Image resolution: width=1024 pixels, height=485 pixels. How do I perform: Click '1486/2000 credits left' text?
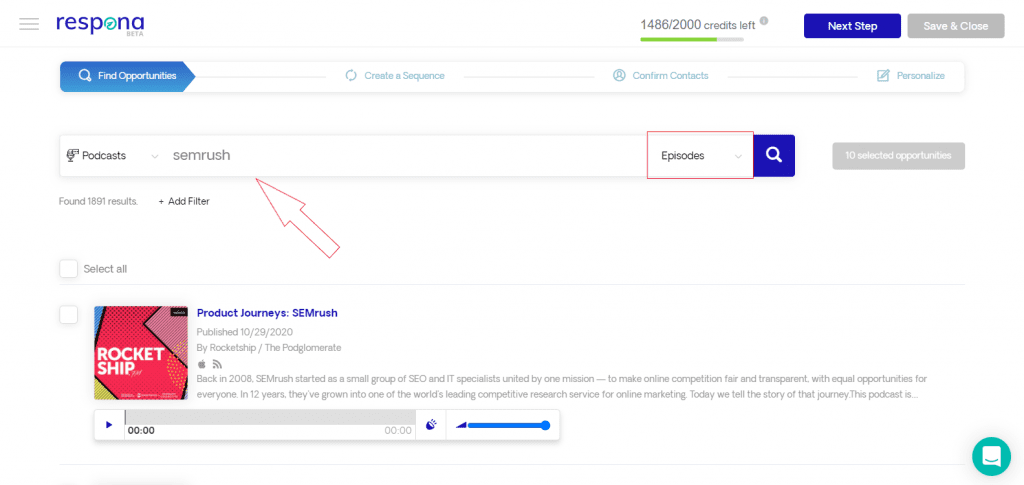point(697,25)
